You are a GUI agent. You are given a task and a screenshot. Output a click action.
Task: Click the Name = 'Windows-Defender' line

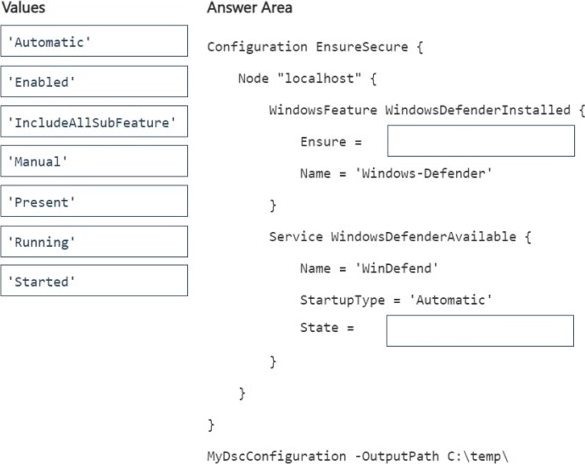(396, 173)
